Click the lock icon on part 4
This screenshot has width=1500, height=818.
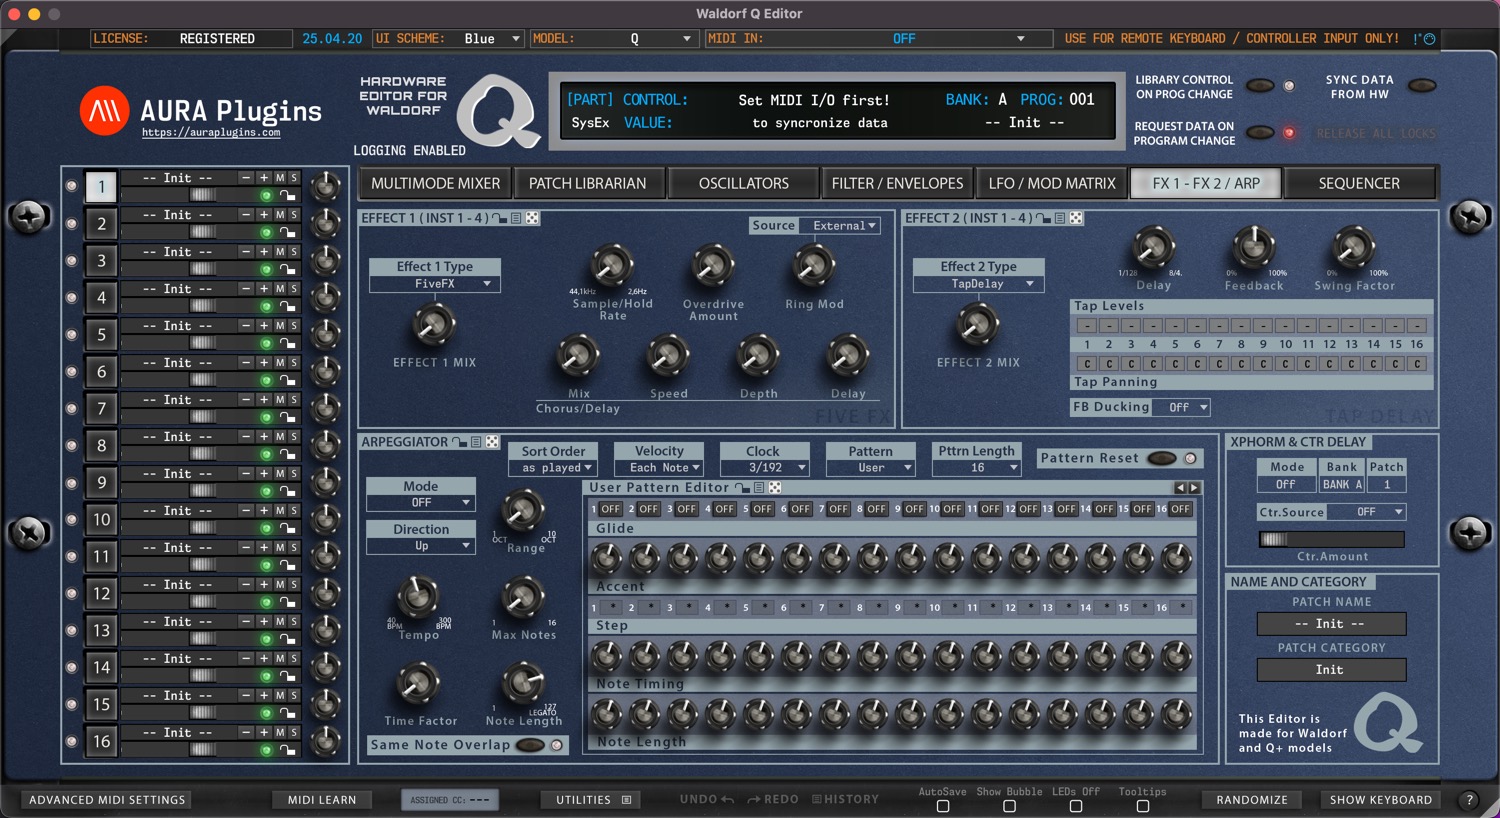[287, 307]
